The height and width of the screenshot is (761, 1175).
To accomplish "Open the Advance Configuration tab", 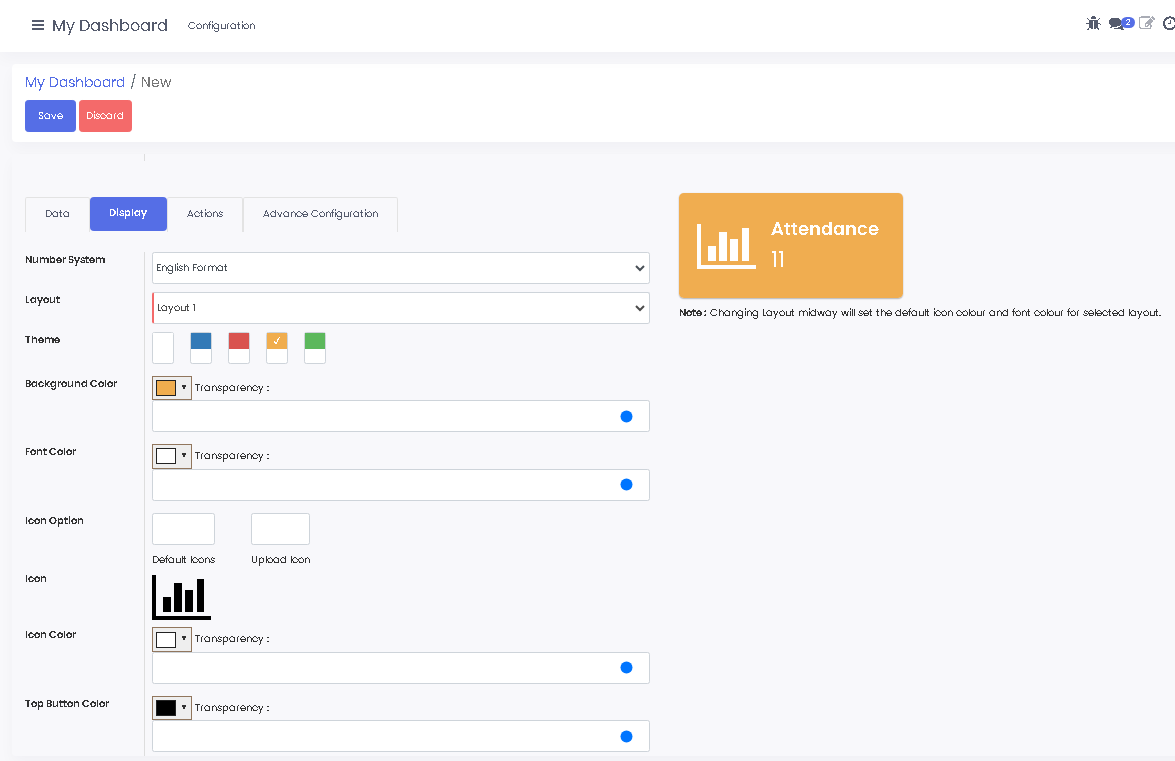I will [320, 214].
